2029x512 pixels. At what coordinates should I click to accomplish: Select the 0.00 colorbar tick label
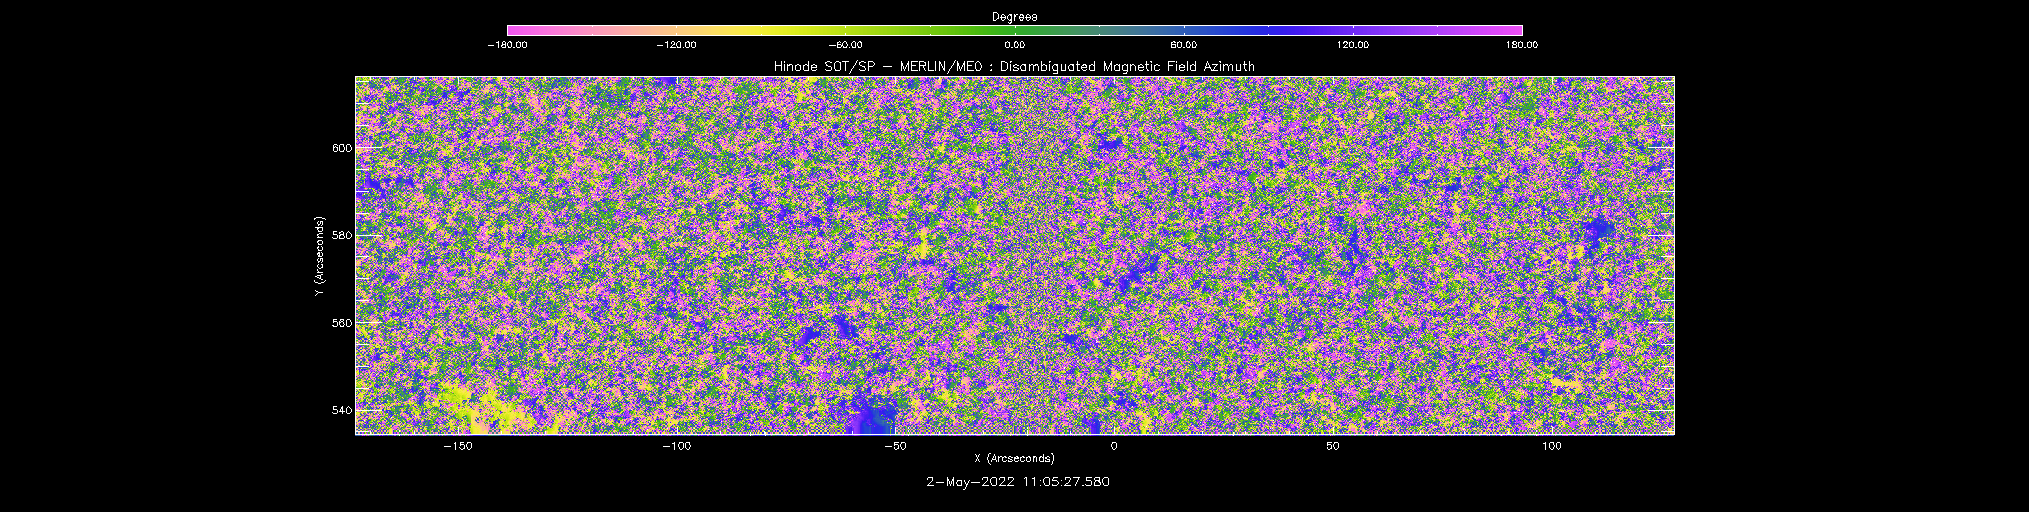pyautogui.click(x=1014, y=45)
